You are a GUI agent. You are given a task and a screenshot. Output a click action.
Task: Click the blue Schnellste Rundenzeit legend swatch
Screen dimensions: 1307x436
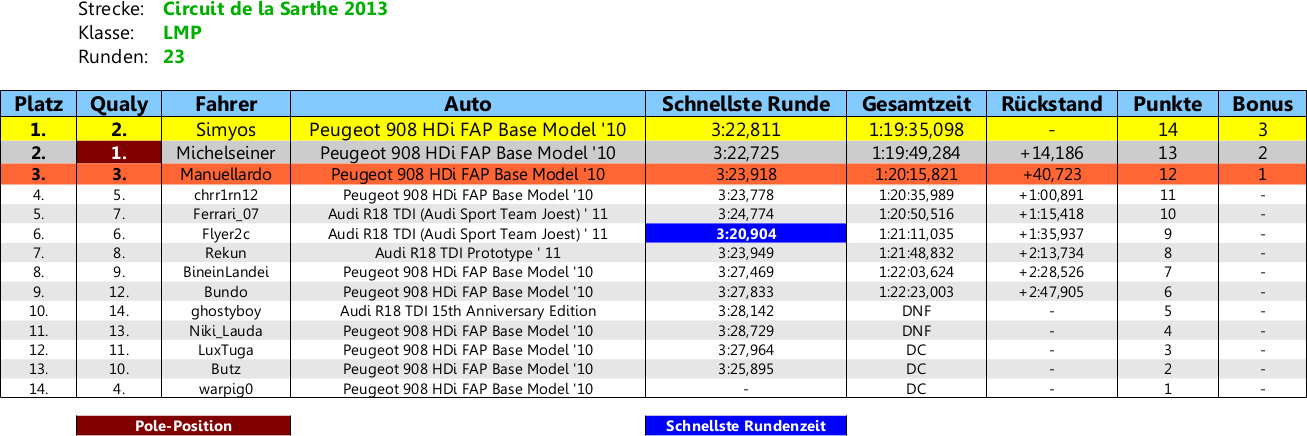746,426
